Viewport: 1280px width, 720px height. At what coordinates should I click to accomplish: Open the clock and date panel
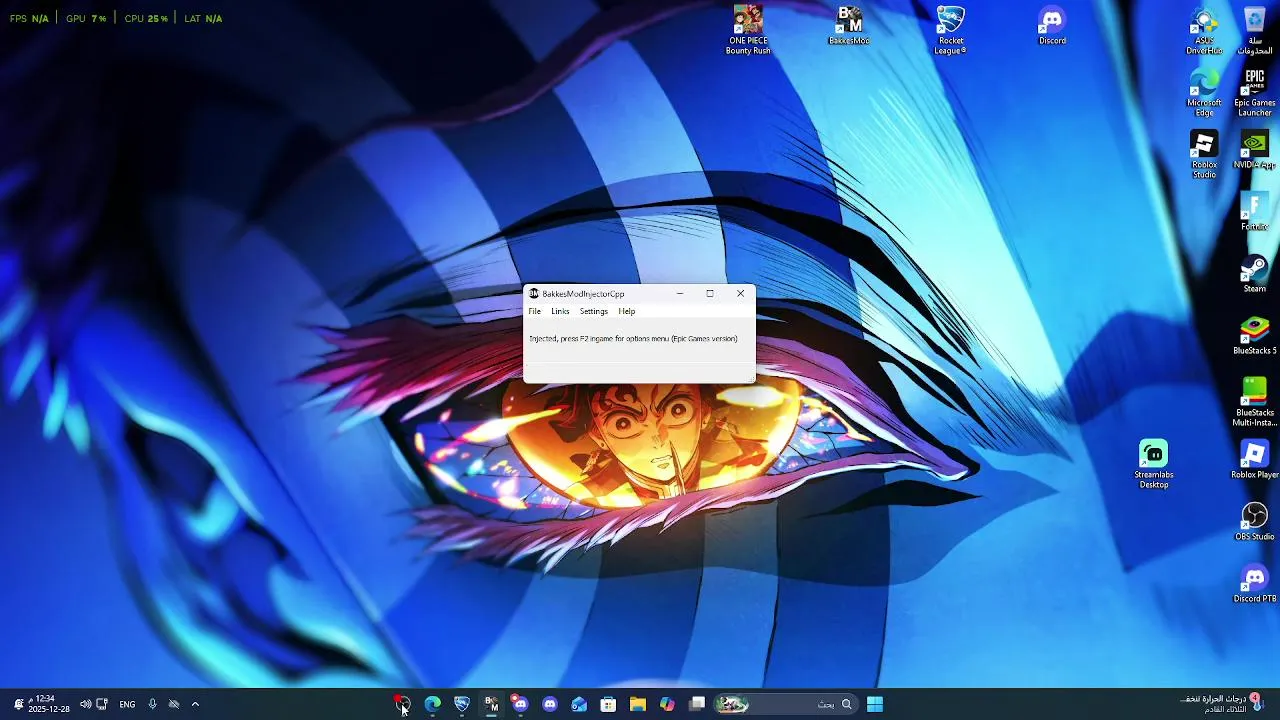(x=48, y=704)
